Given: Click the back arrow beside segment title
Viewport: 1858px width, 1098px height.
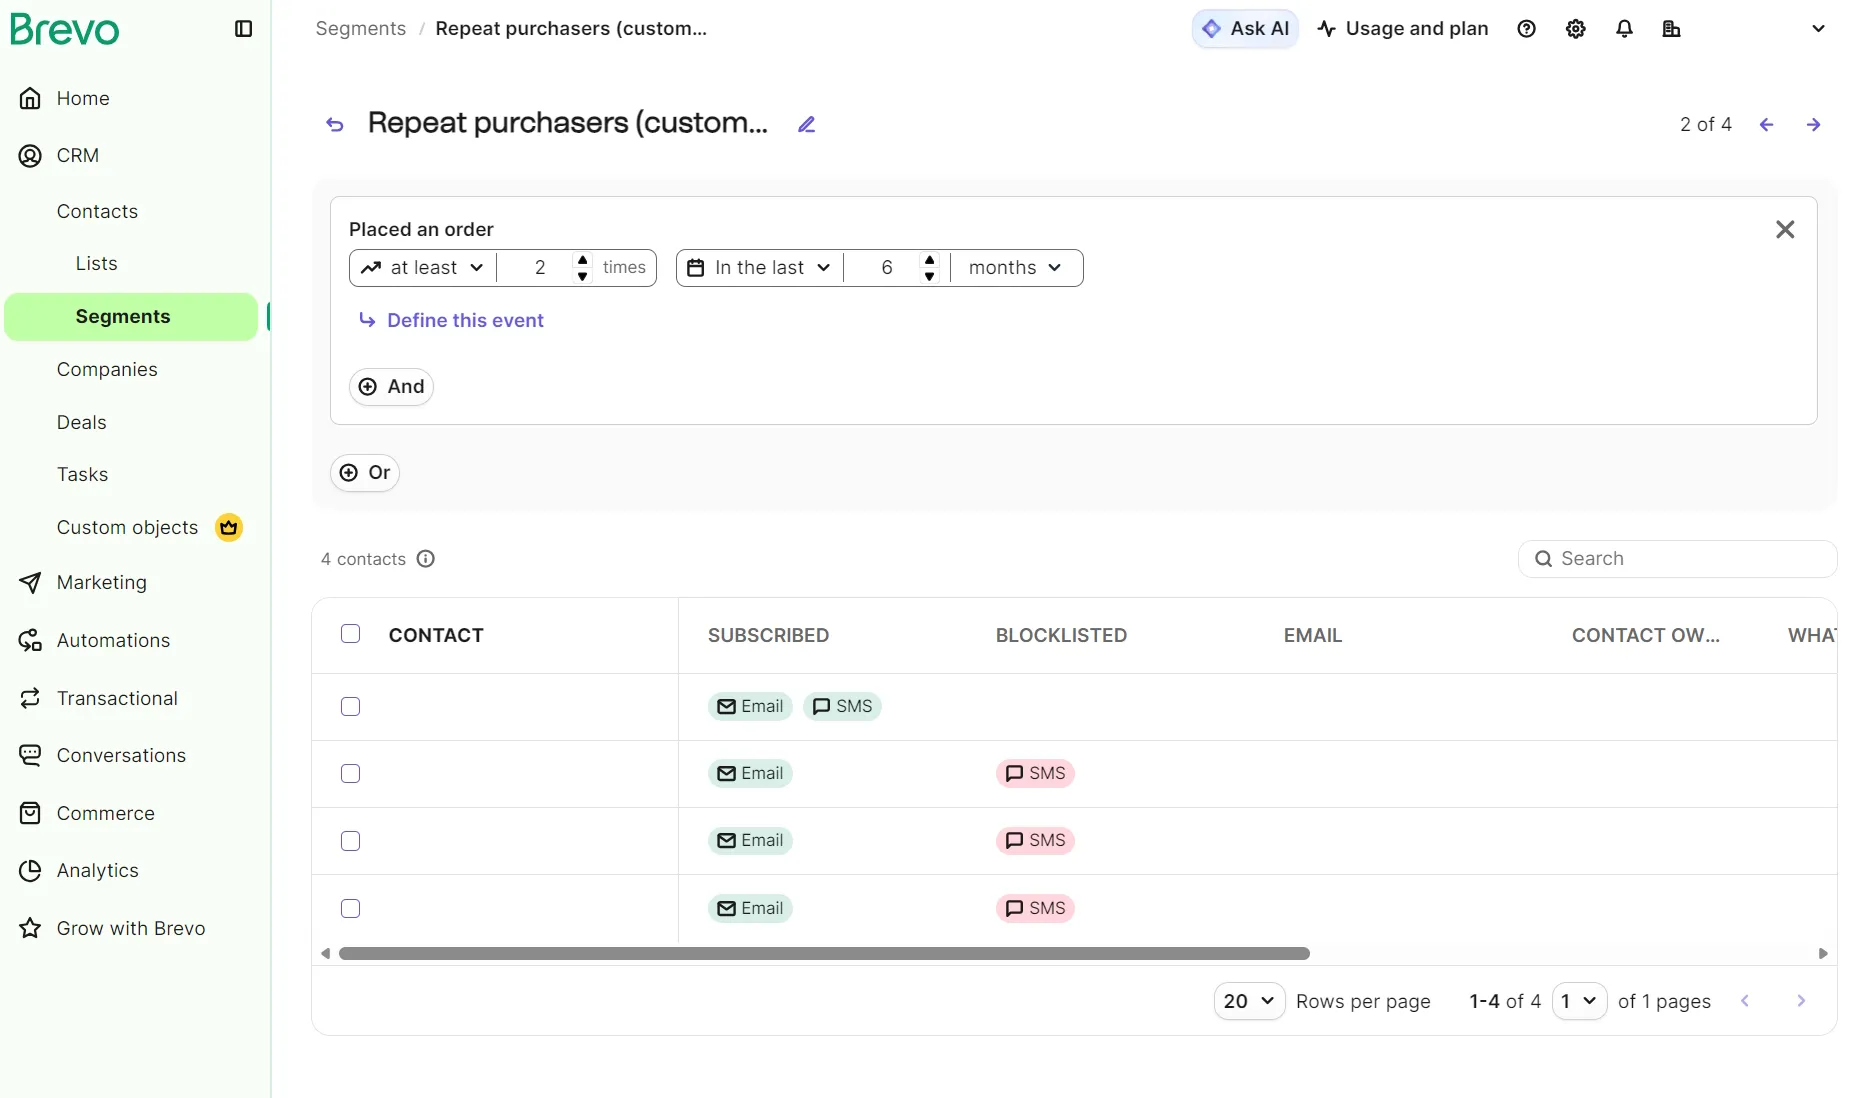Looking at the screenshot, I should pos(335,125).
